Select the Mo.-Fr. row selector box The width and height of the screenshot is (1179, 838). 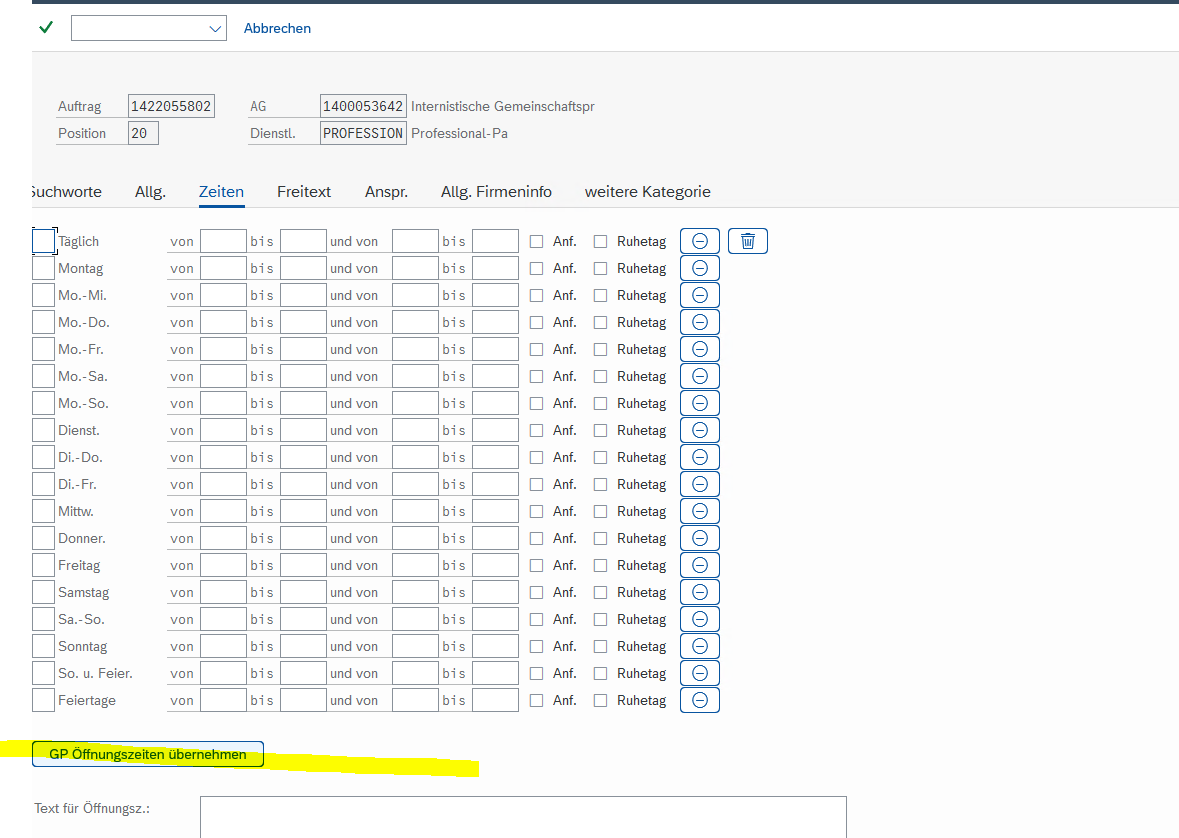(x=44, y=350)
